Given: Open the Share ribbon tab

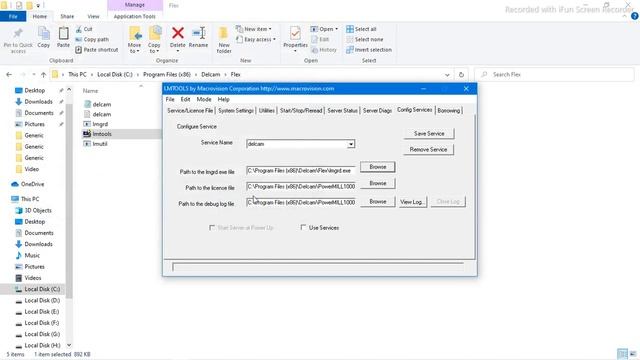Looking at the screenshot, I should pos(67,16).
